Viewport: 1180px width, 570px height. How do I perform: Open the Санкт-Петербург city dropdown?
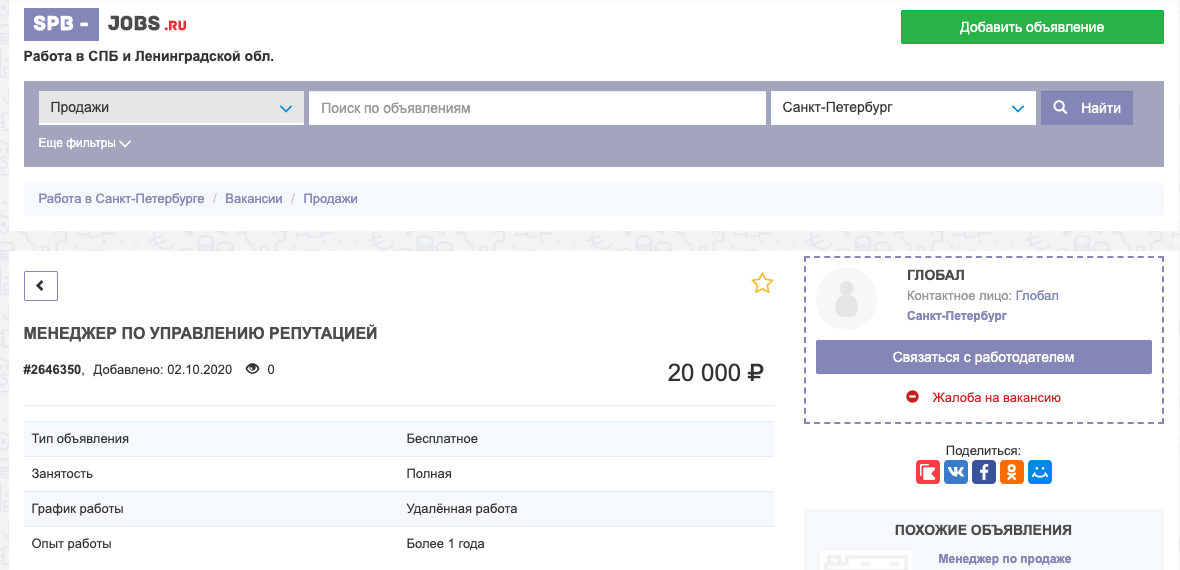(x=903, y=108)
